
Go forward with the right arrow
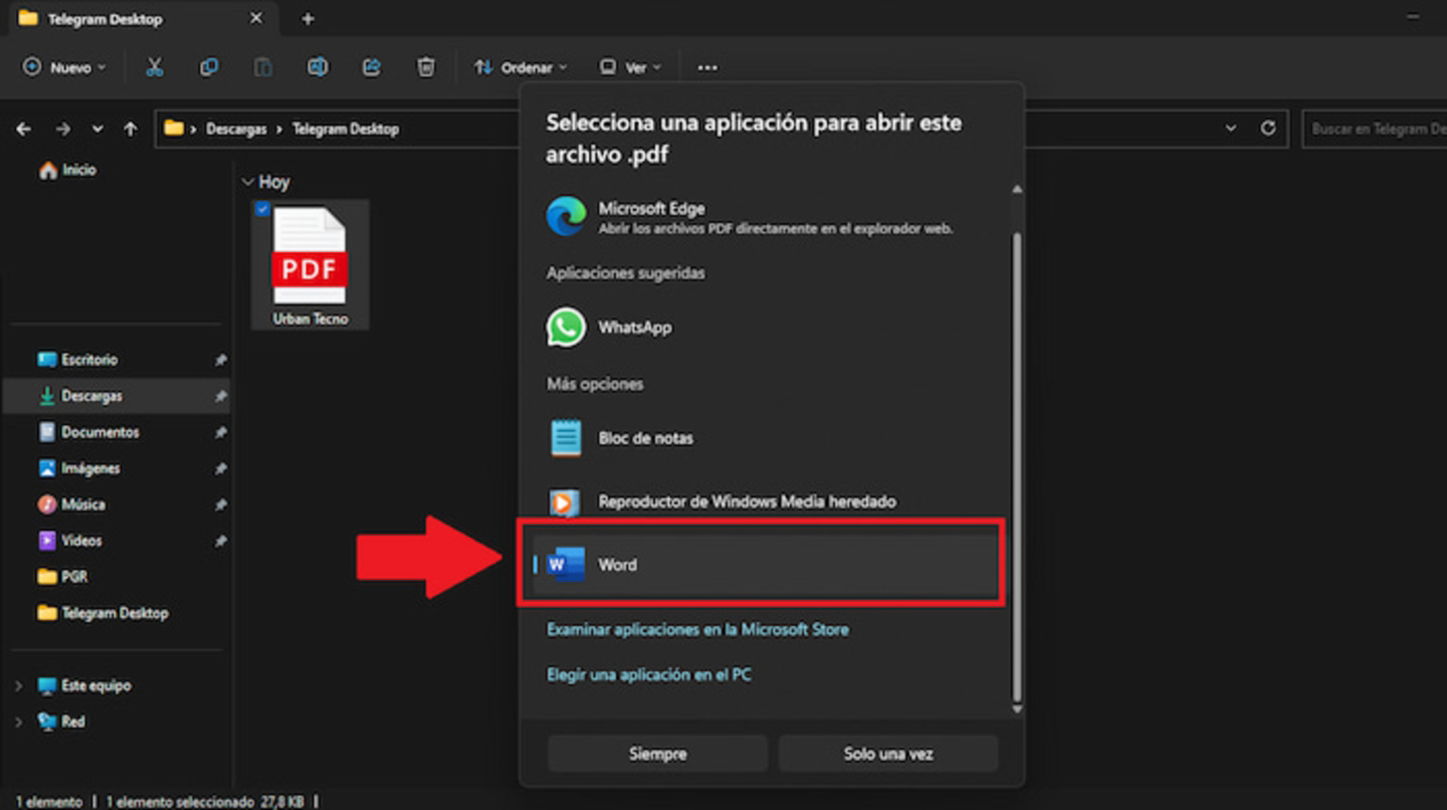62,129
